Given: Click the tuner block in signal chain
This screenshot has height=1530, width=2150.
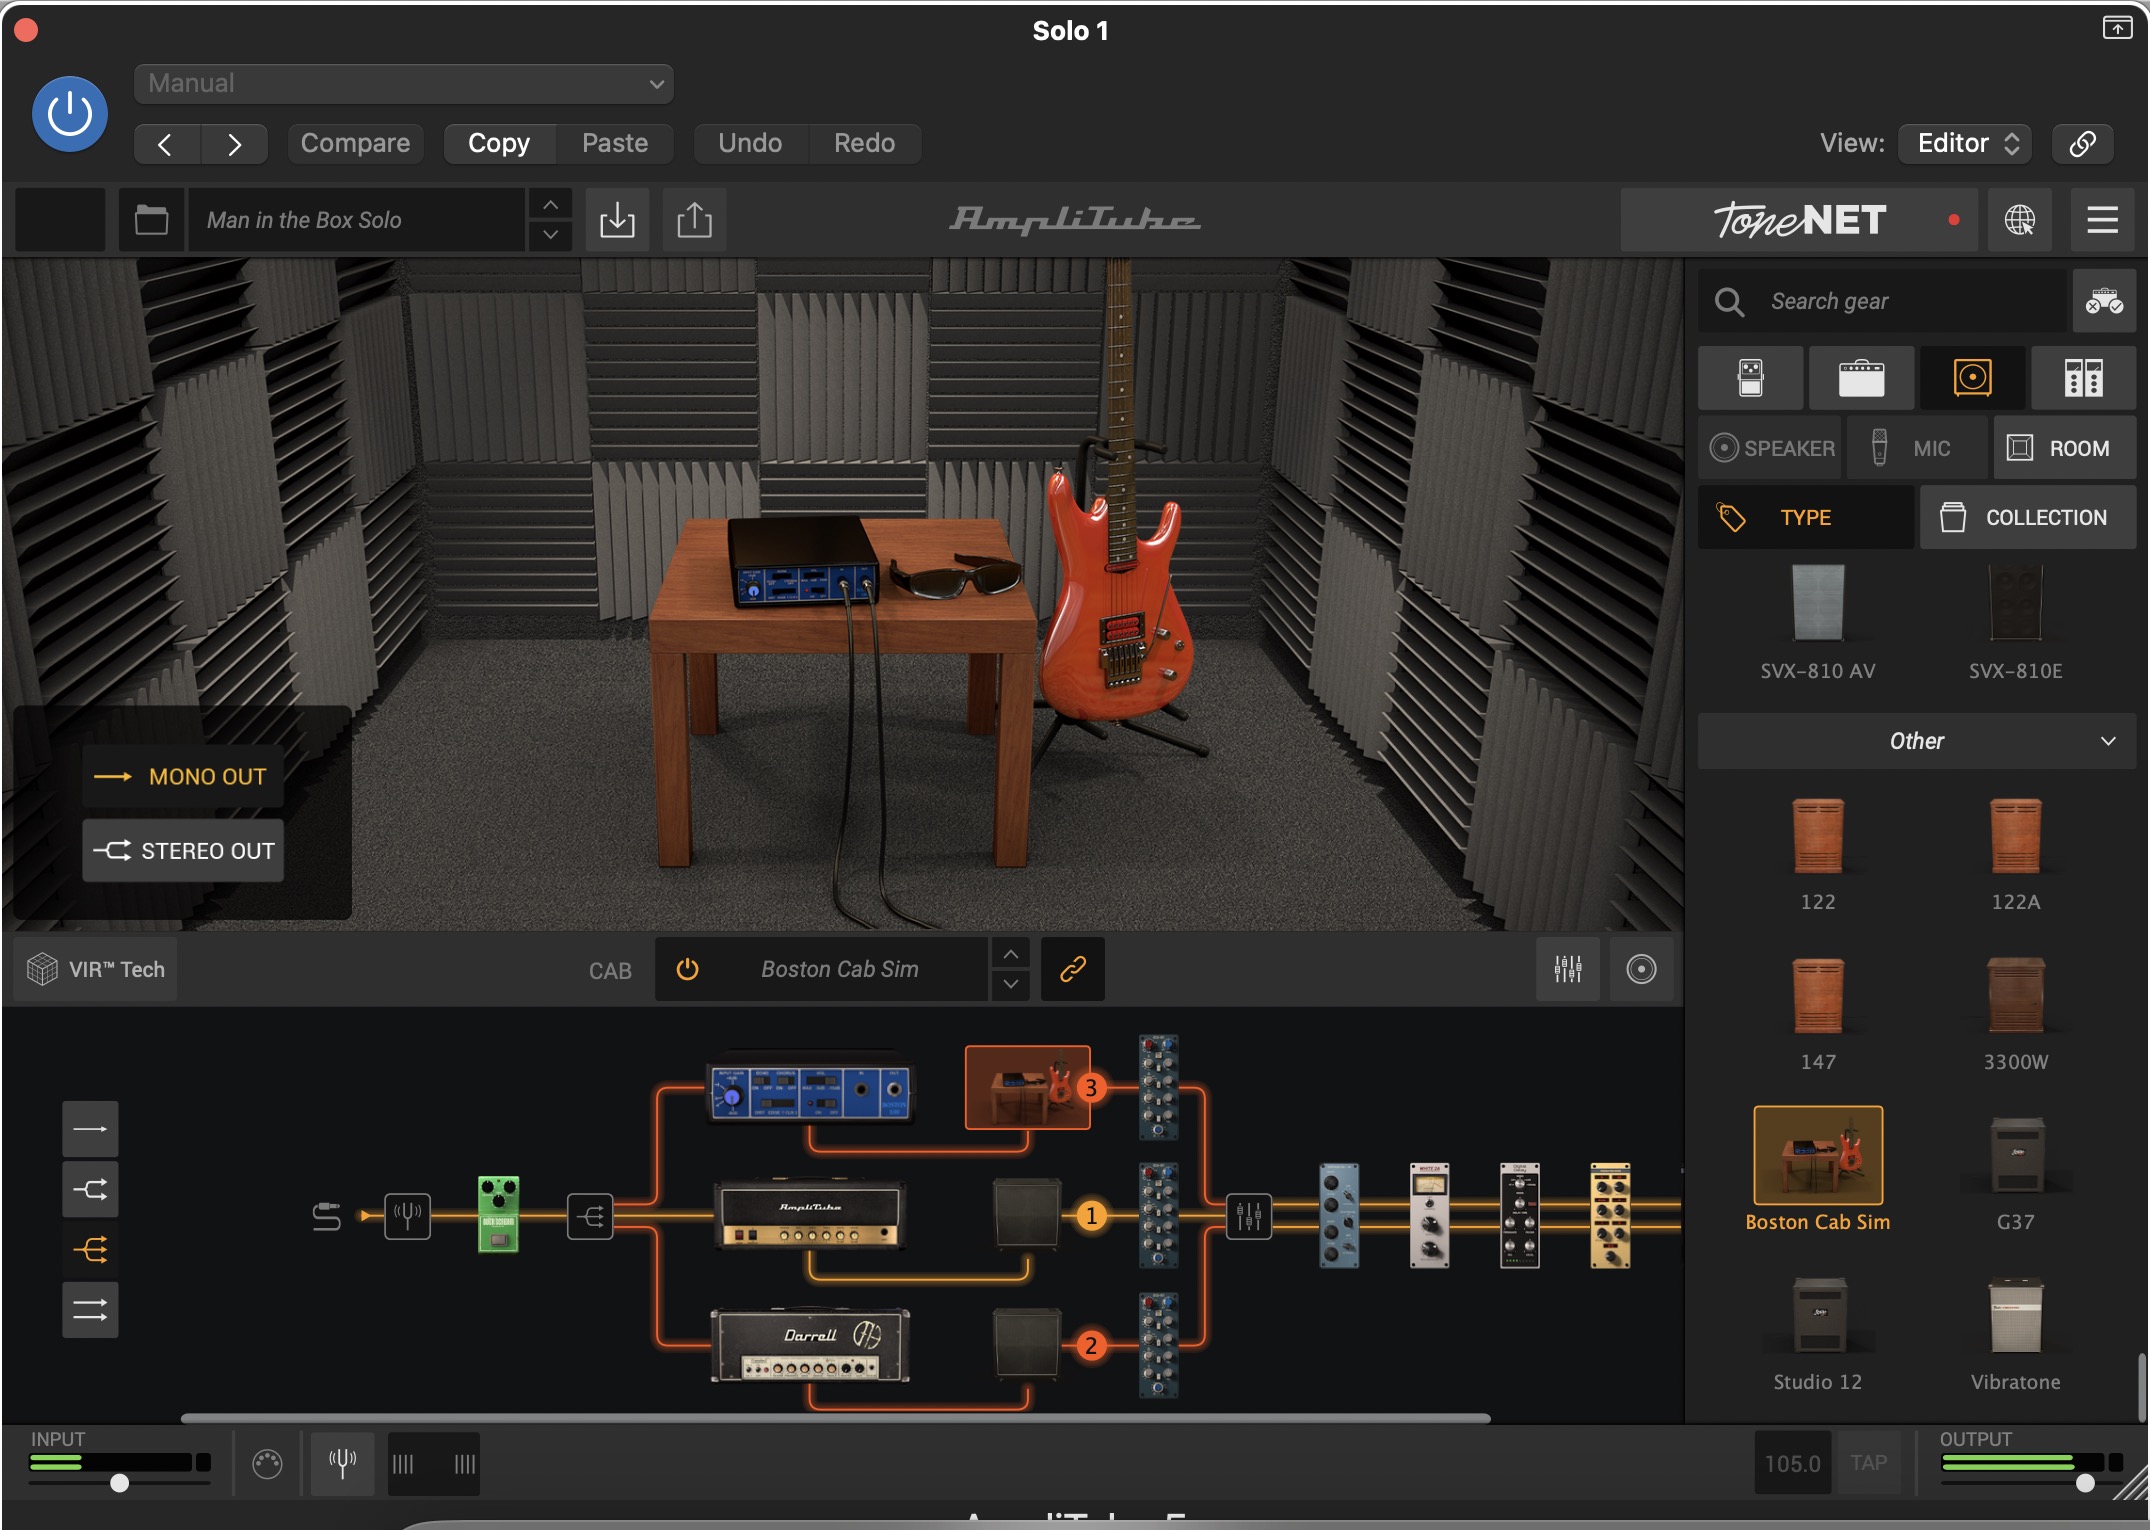Looking at the screenshot, I should coord(407,1216).
